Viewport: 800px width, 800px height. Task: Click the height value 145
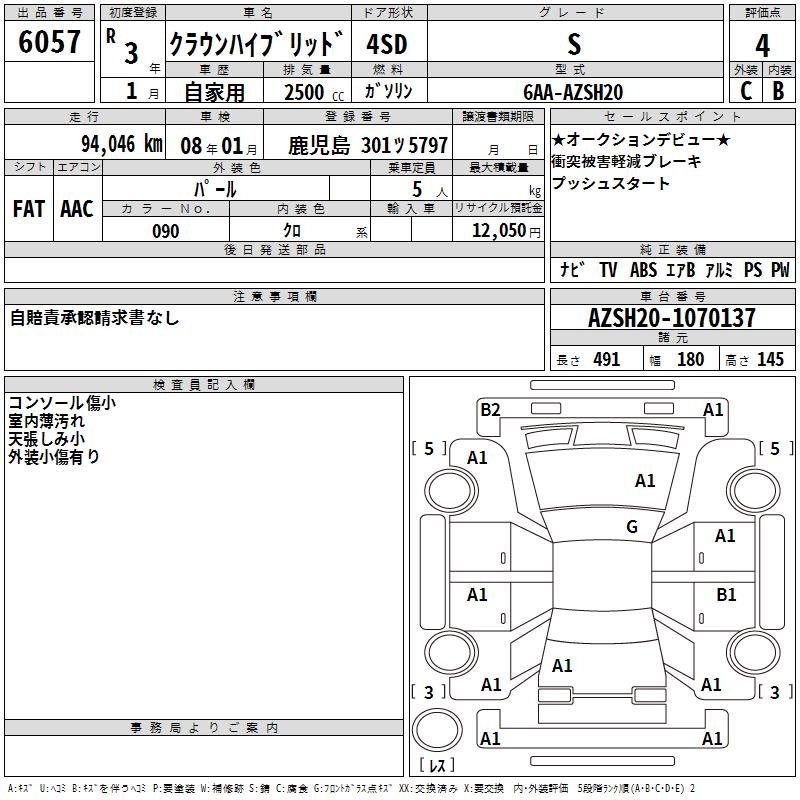(x=770, y=359)
